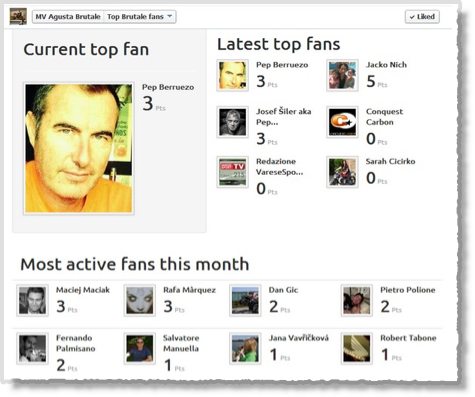Open Dan Gic's profile thumbnail
Screen dimensions: 475x397
pos(245,301)
